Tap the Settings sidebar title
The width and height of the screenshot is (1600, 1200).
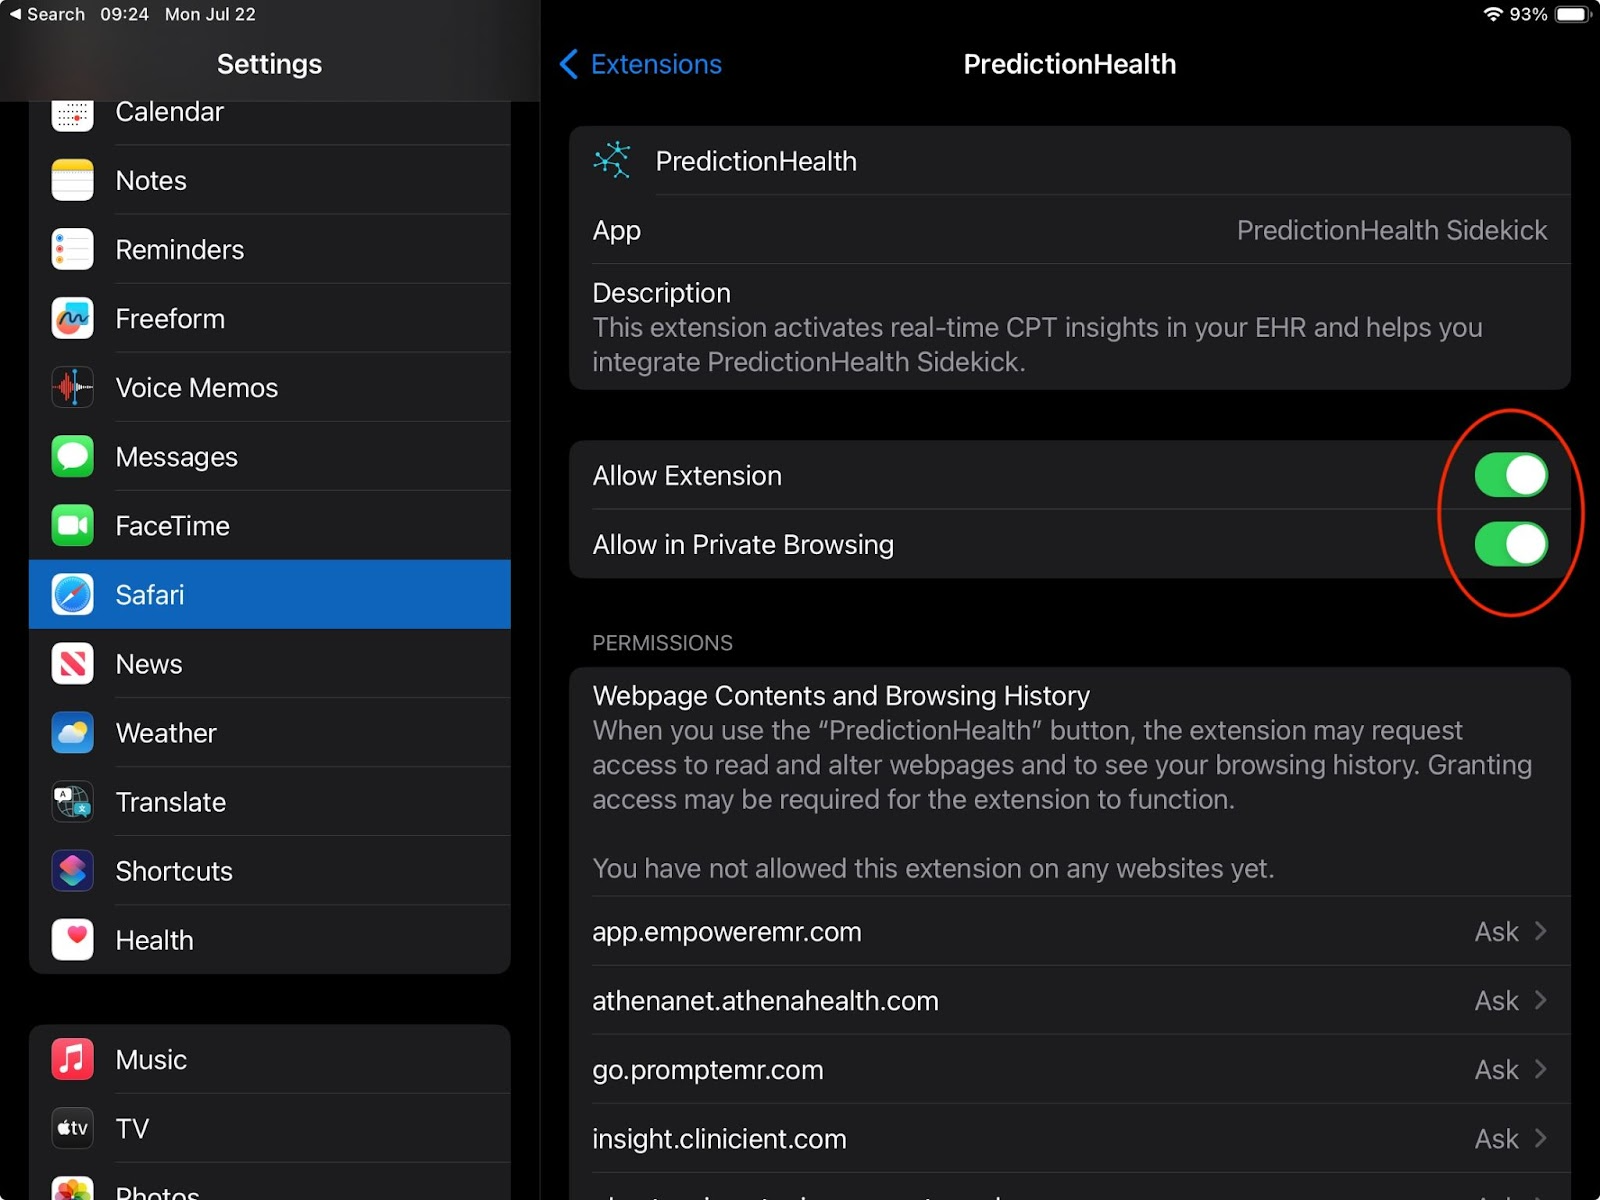pyautogui.click(x=269, y=64)
